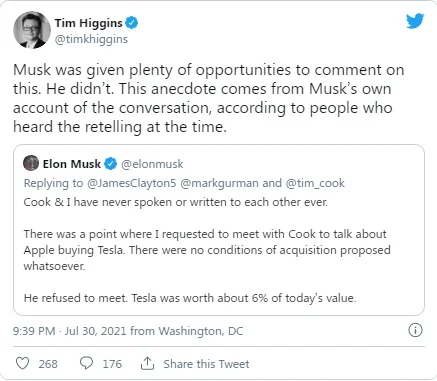Open replies via speech bubble icon
This screenshot has width=437, height=381.
click(x=86, y=363)
